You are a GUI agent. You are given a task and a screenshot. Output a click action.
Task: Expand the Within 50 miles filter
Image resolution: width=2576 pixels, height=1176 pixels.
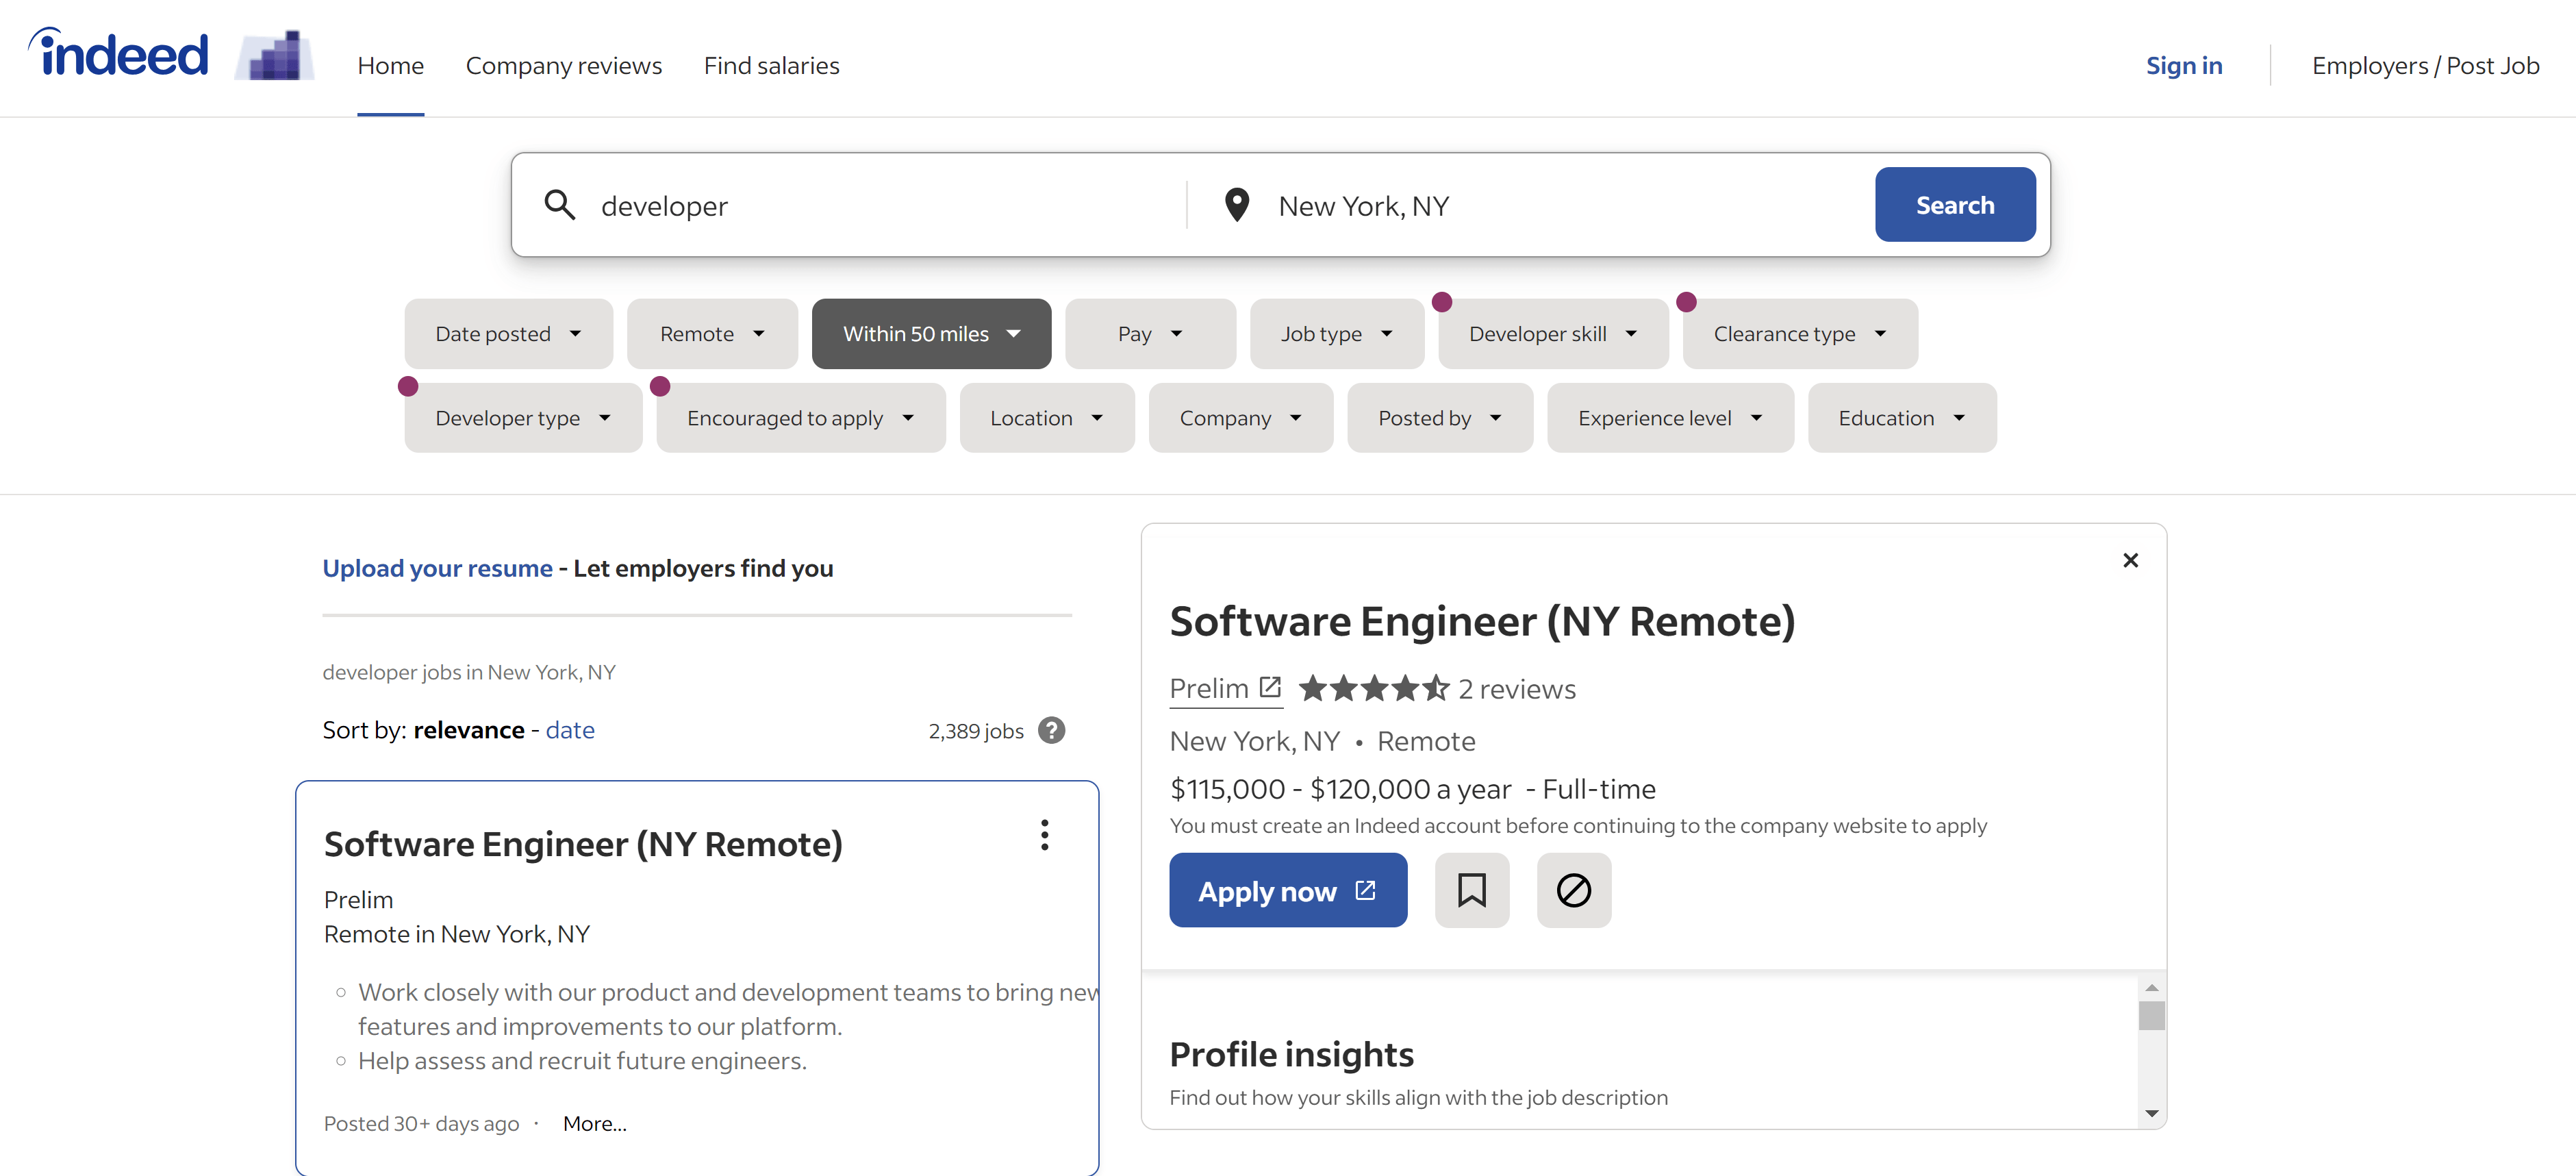click(931, 334)
